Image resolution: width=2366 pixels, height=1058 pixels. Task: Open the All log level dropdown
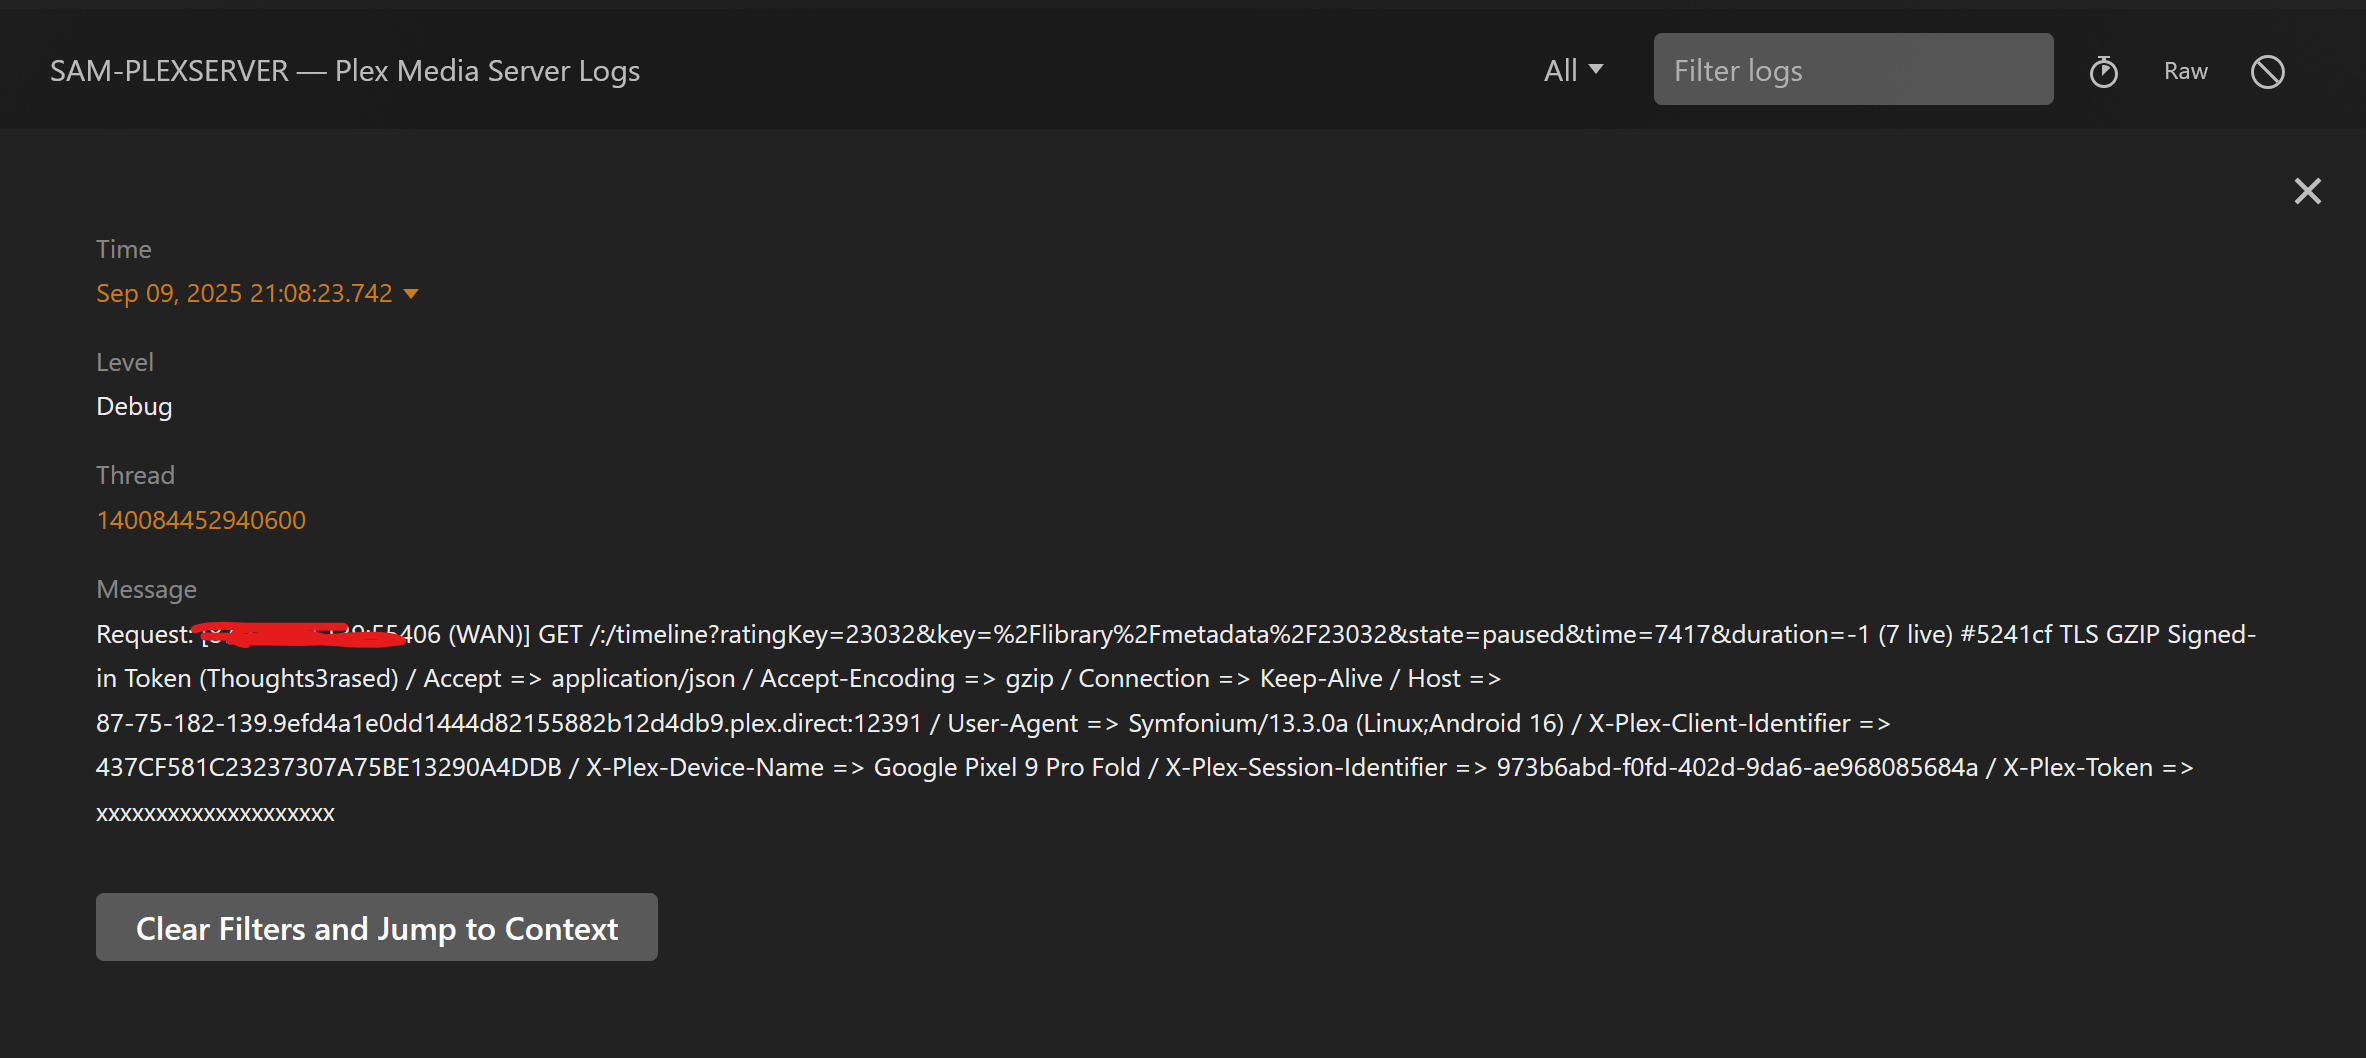pyautogui.click(x=1572, y=71)
